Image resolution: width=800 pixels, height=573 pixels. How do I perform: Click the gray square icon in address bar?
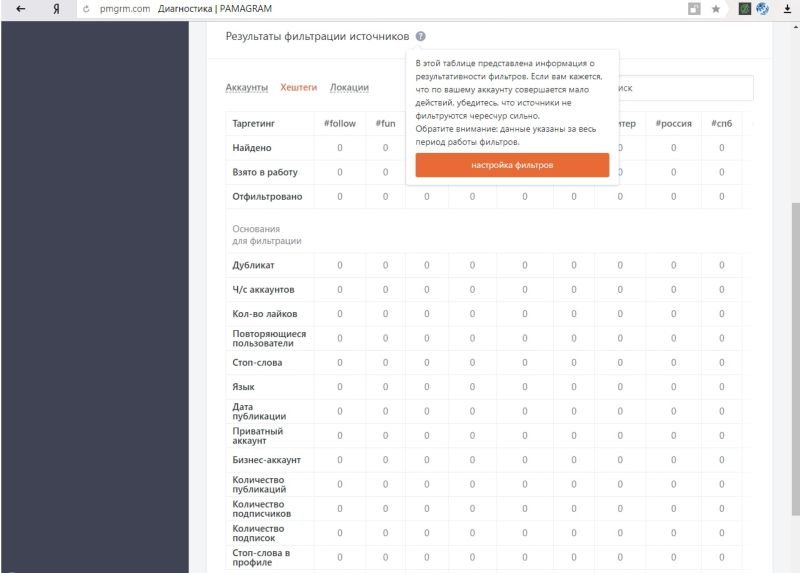coord(694,9)
